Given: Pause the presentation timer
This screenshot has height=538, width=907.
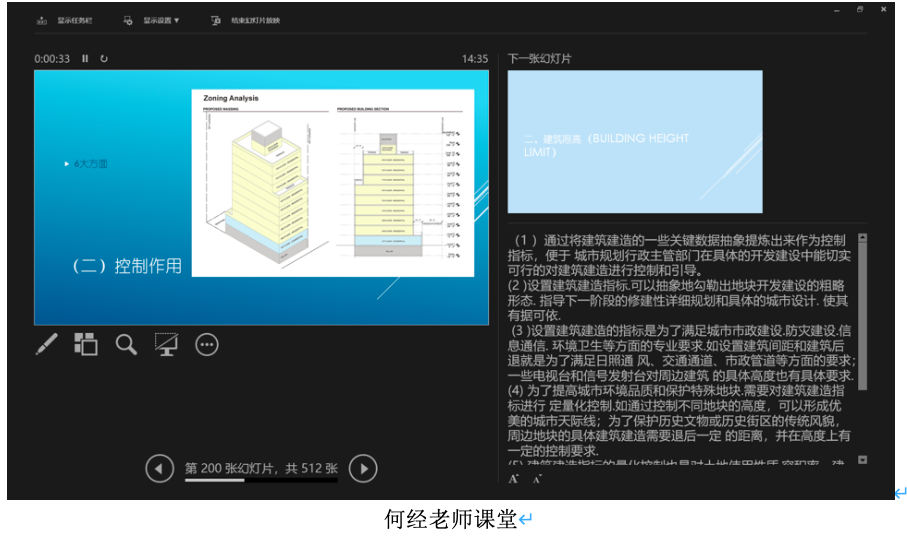Looking at the screenshot, I should coord(85,59).
